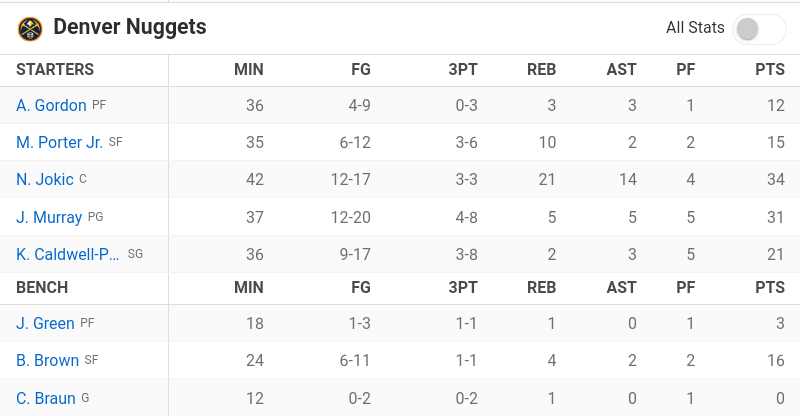Select B. Brown player link

click(47, 360)
